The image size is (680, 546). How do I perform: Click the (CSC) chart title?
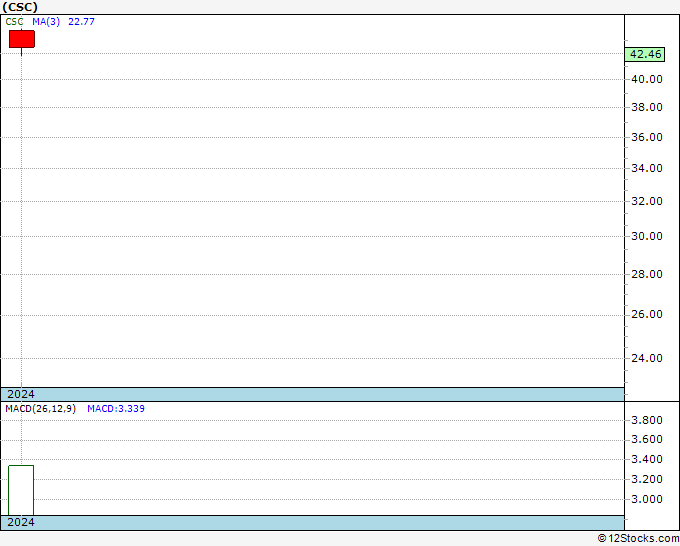[x=20, y=7]
